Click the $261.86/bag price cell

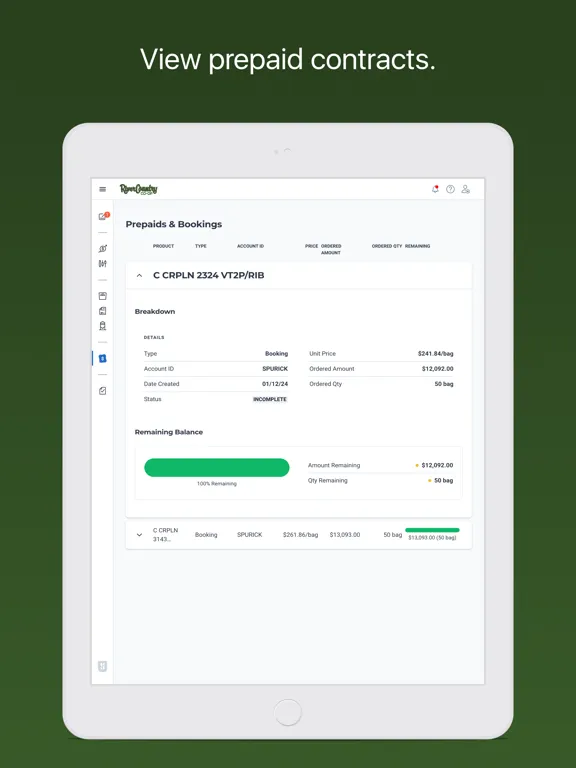pyautogui.click(x=300, y=535)
